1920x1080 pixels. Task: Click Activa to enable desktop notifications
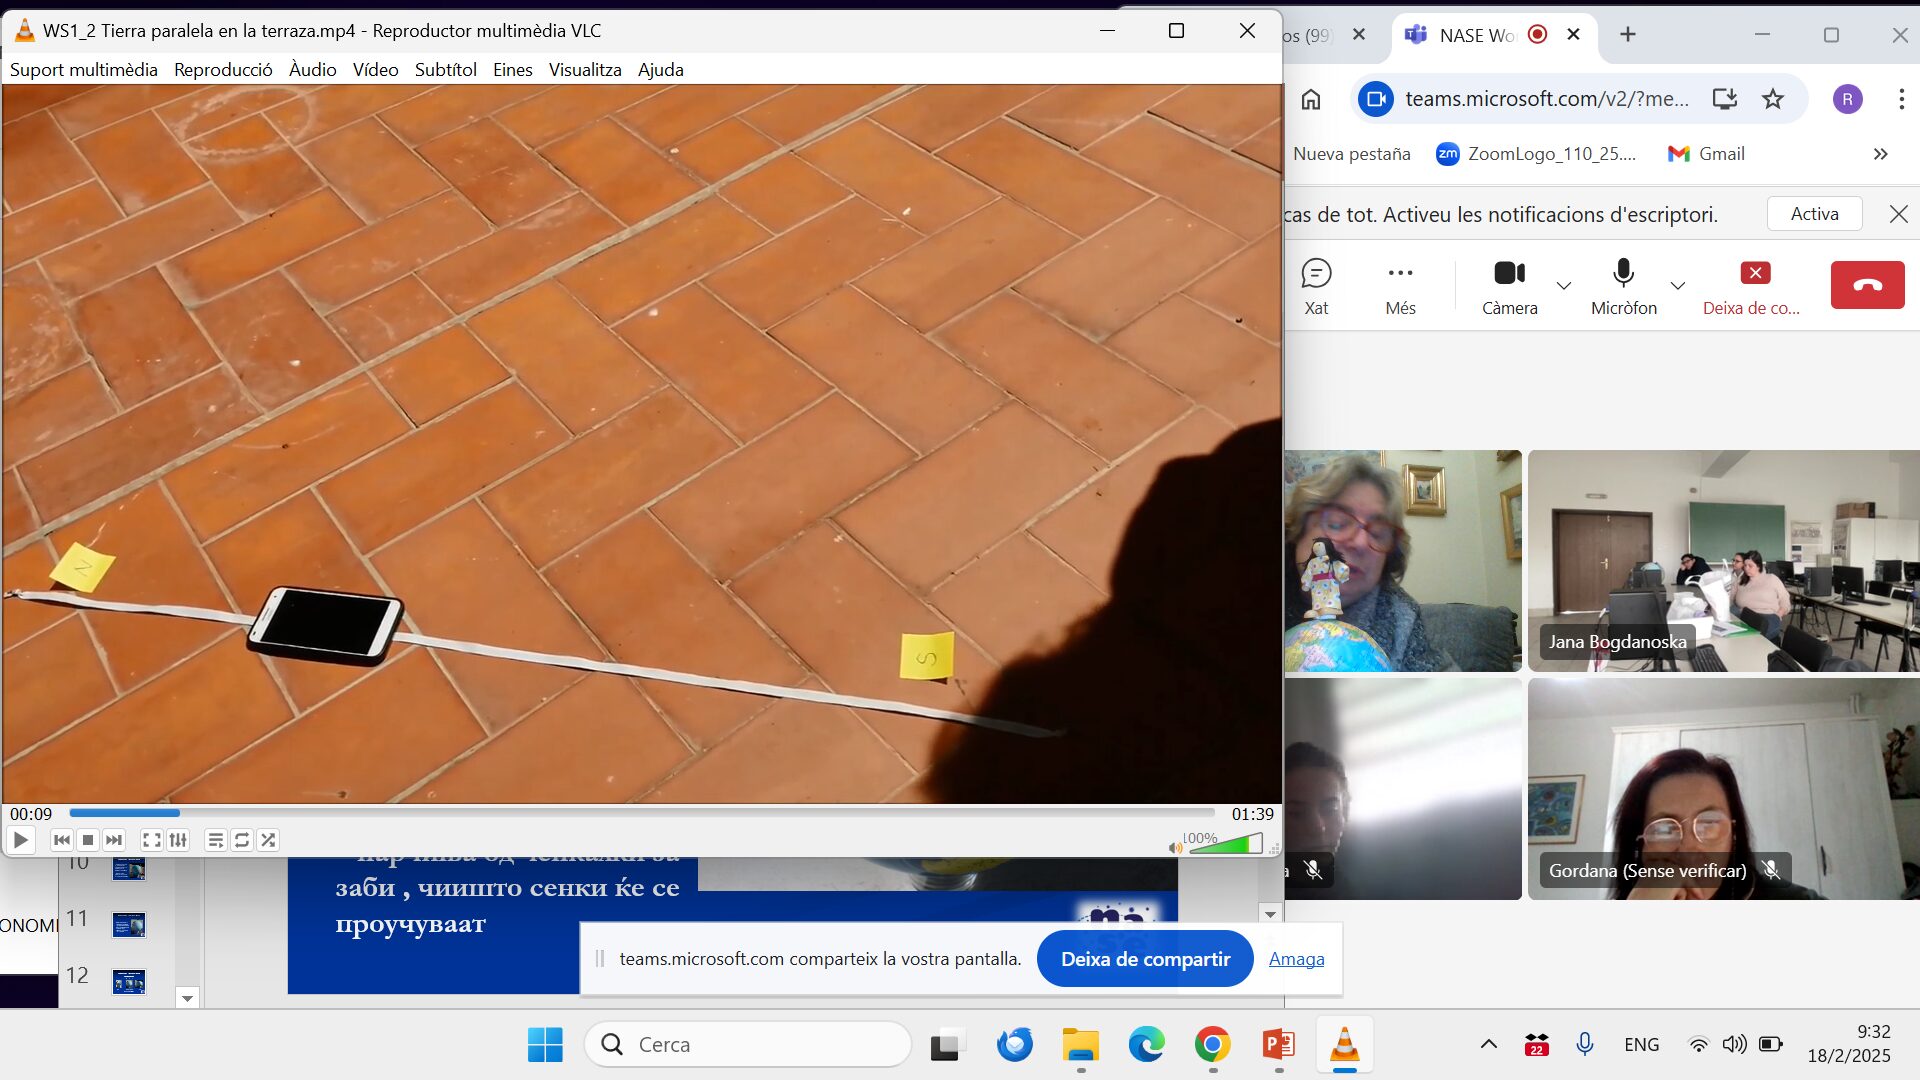[1814, 214]
